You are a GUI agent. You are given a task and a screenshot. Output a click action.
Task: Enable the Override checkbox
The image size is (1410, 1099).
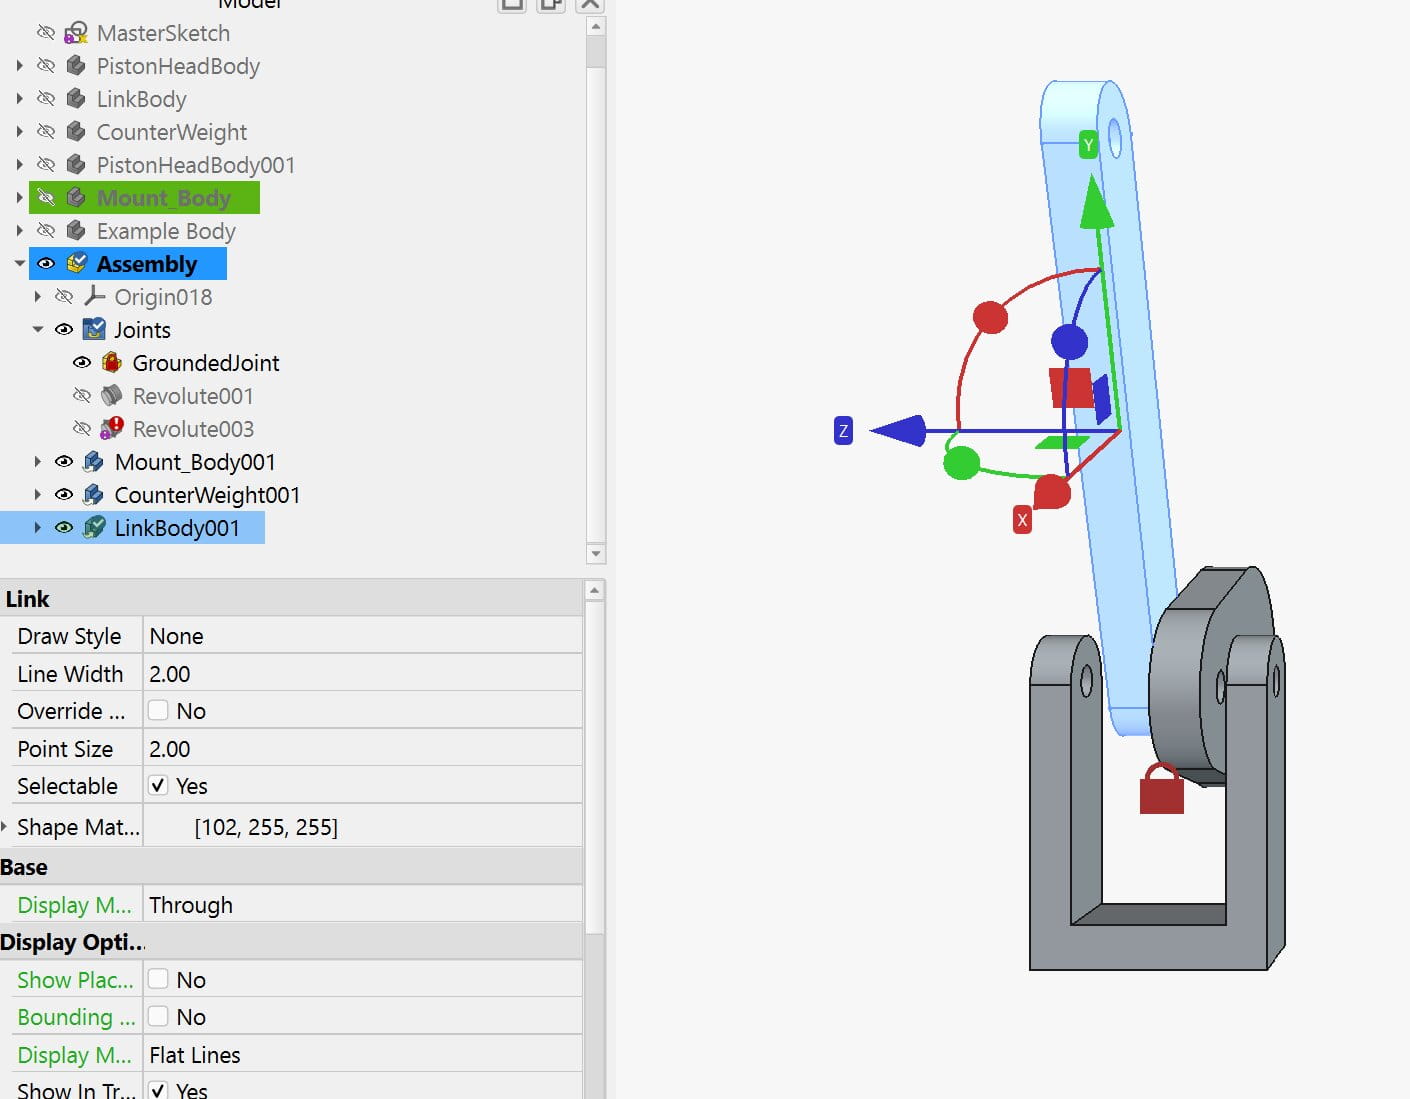[x=158, y=711]
